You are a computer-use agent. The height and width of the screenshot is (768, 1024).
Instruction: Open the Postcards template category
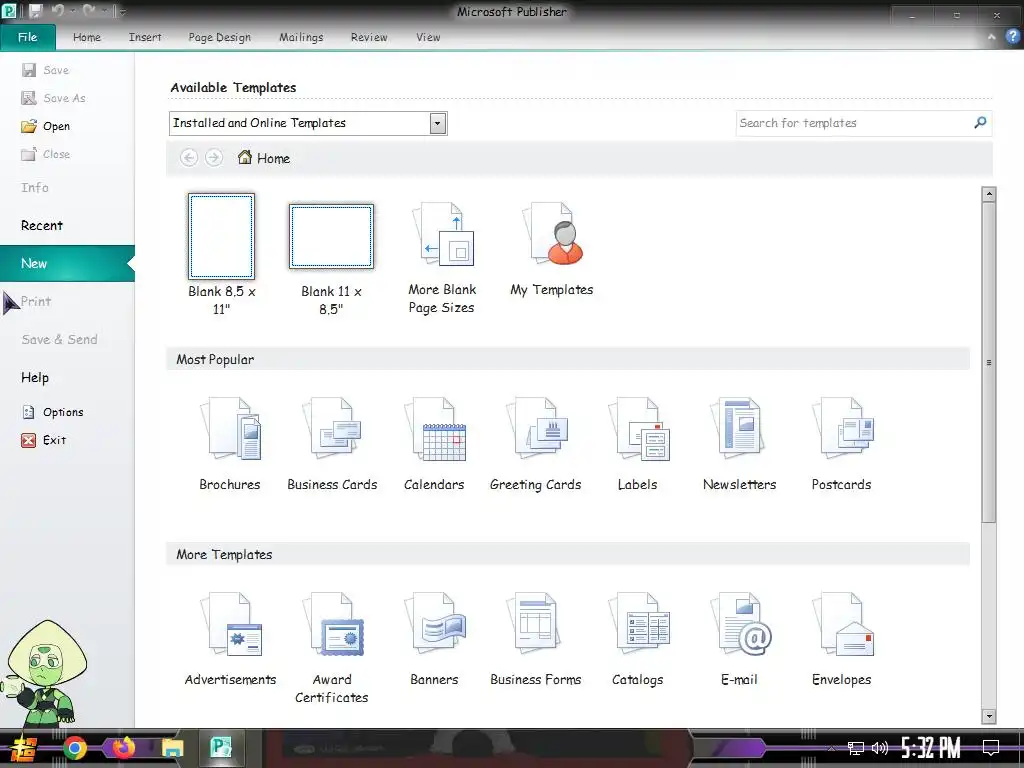841,444
